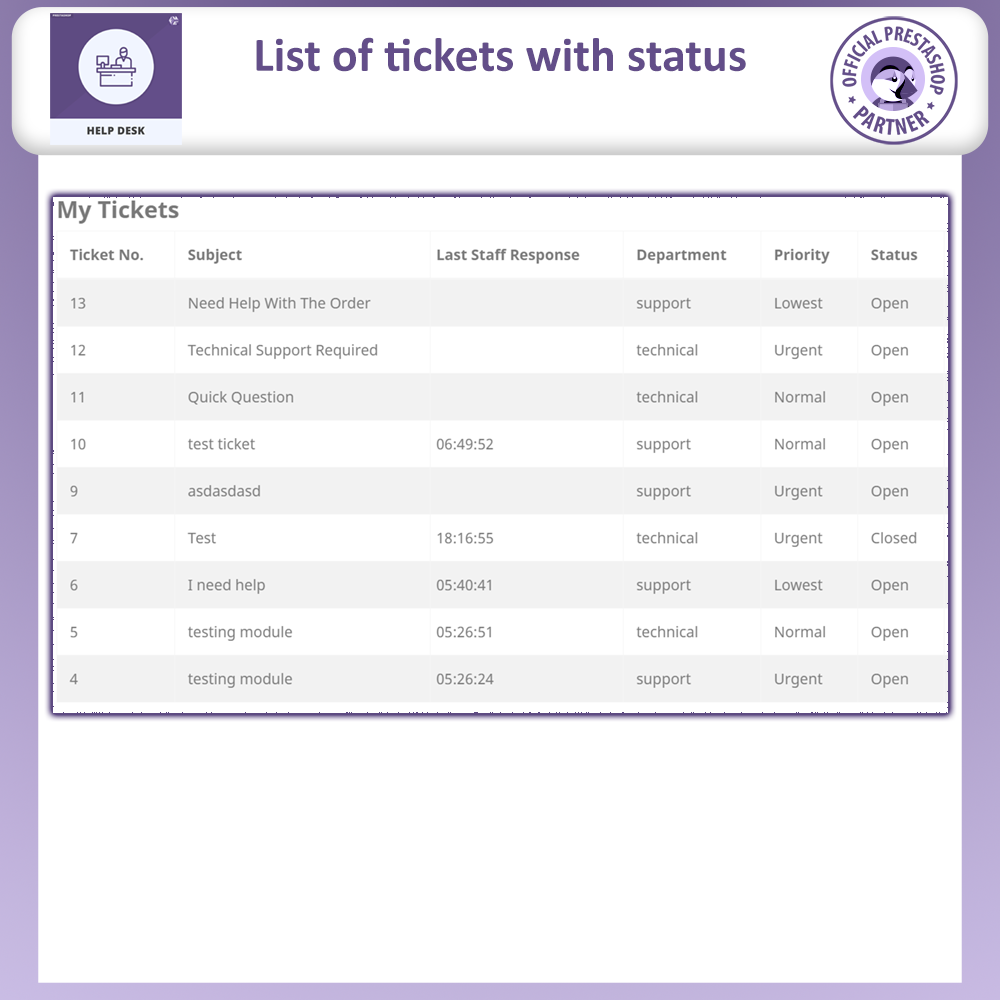Sort the table by the Priority column header
This screenshot has height=1000, width=1000.
[x=801, y=255]
